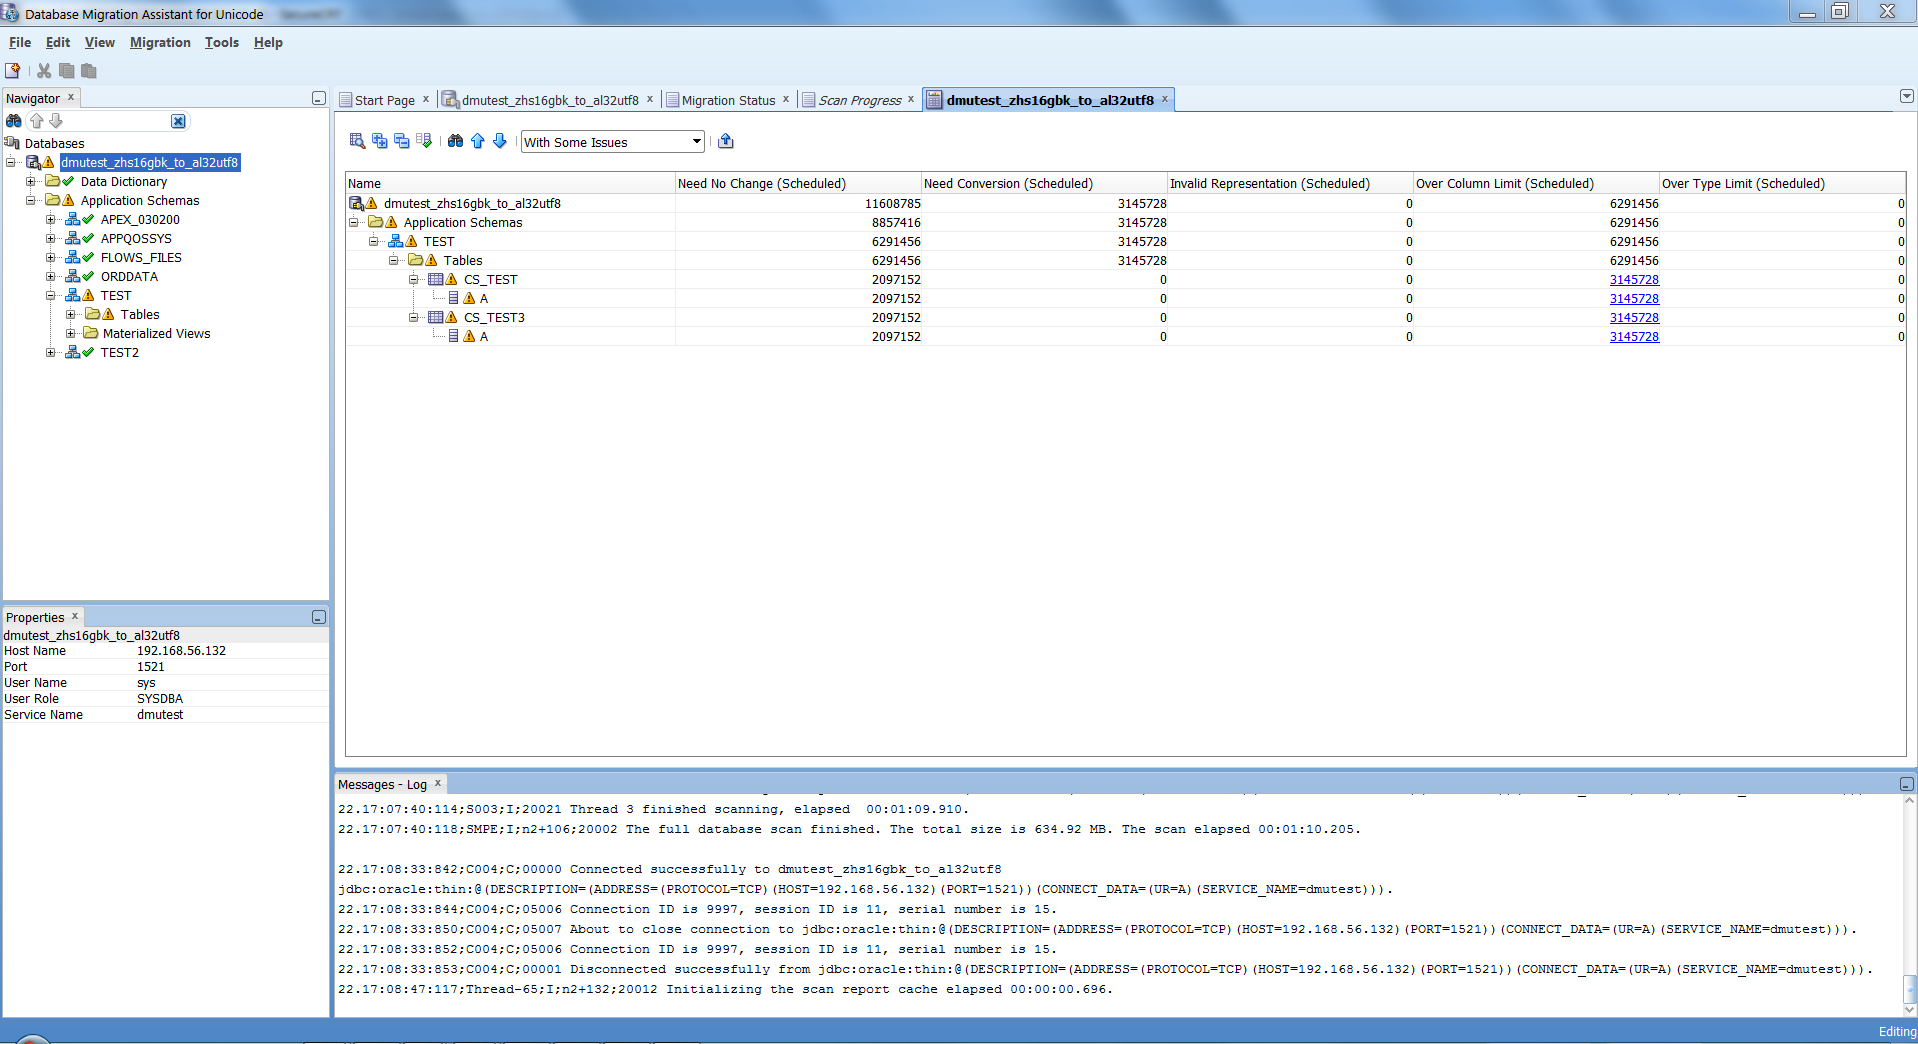Open 3145728 link for column A under CS_TEST
Viewport: 1918px width, 1044px height.
click(x=1634, y=298)
